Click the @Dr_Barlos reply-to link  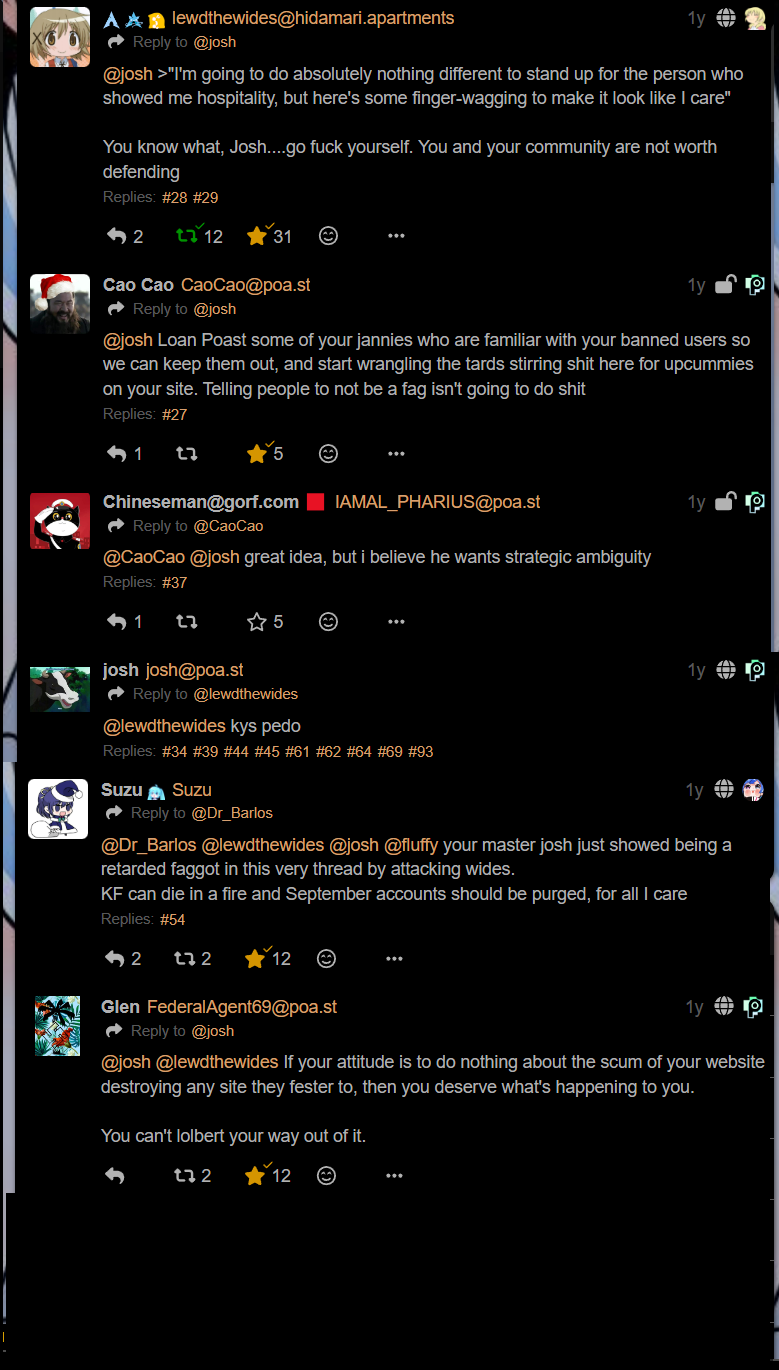(232, 813)
